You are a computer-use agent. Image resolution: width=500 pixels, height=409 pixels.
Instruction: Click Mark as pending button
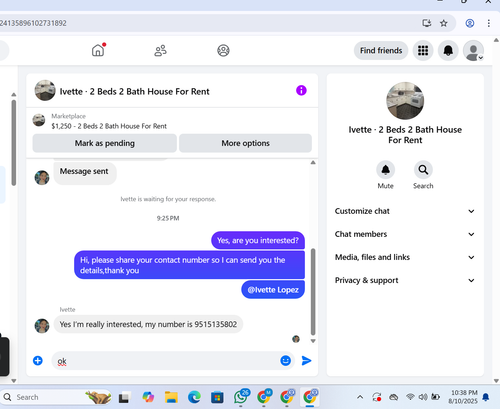coord(105,143)
